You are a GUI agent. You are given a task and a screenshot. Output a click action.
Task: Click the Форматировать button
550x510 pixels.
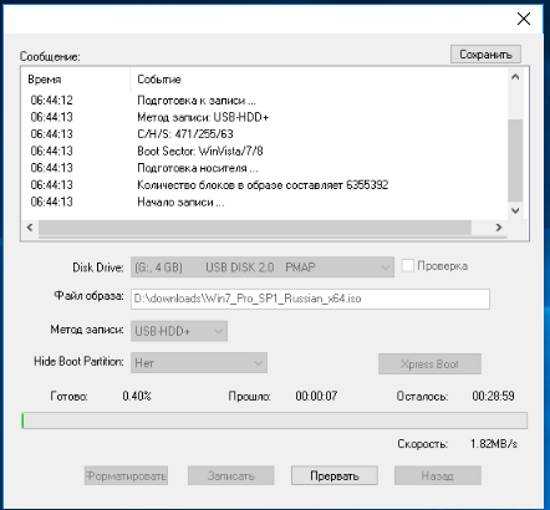(x=126, y=476)
